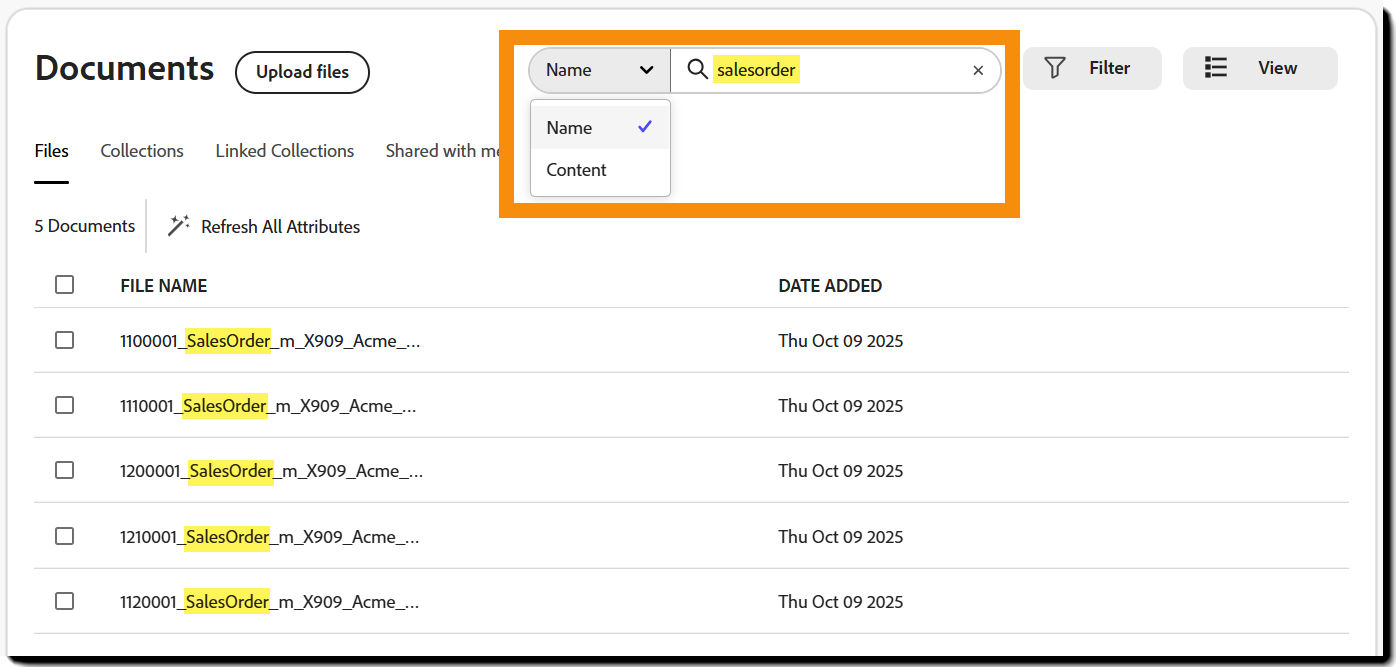Open the 1110001_SalesOrder document
This screenshot has width=1396, height=667.
click(x=270, y=405)
